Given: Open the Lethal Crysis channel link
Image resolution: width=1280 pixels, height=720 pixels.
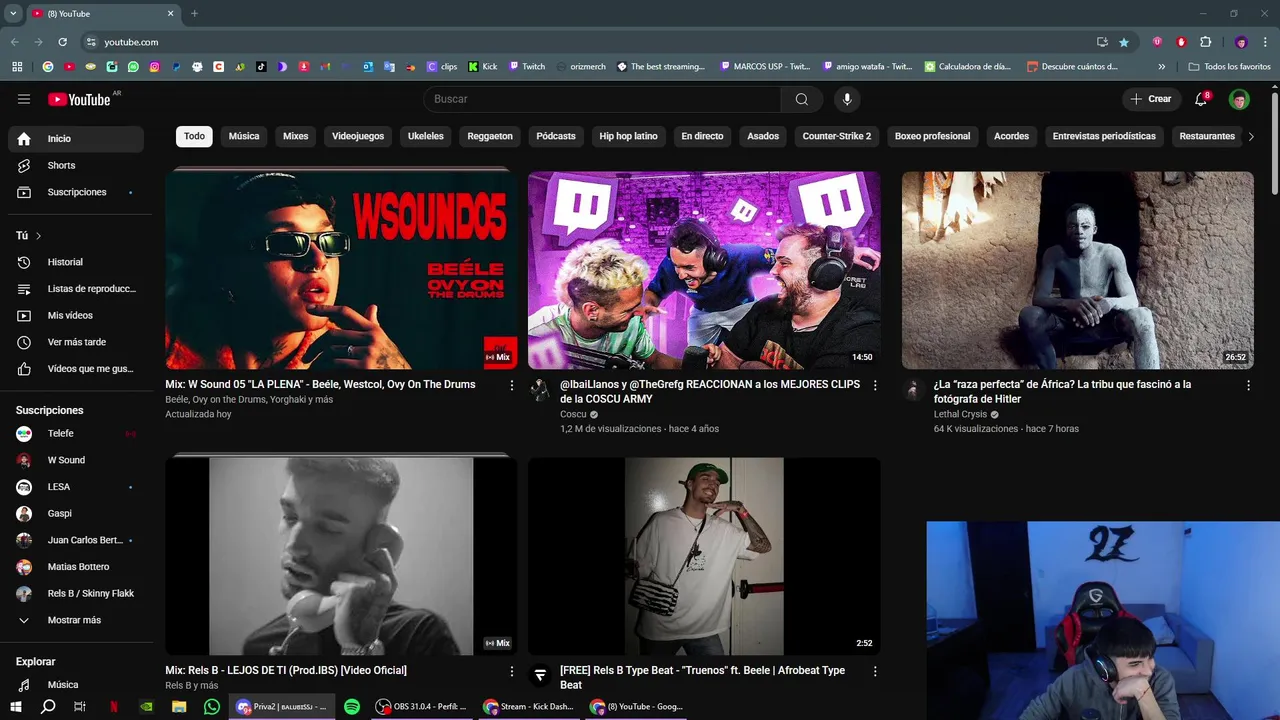Looking at the screenshot, I should [x=960, y=414].
